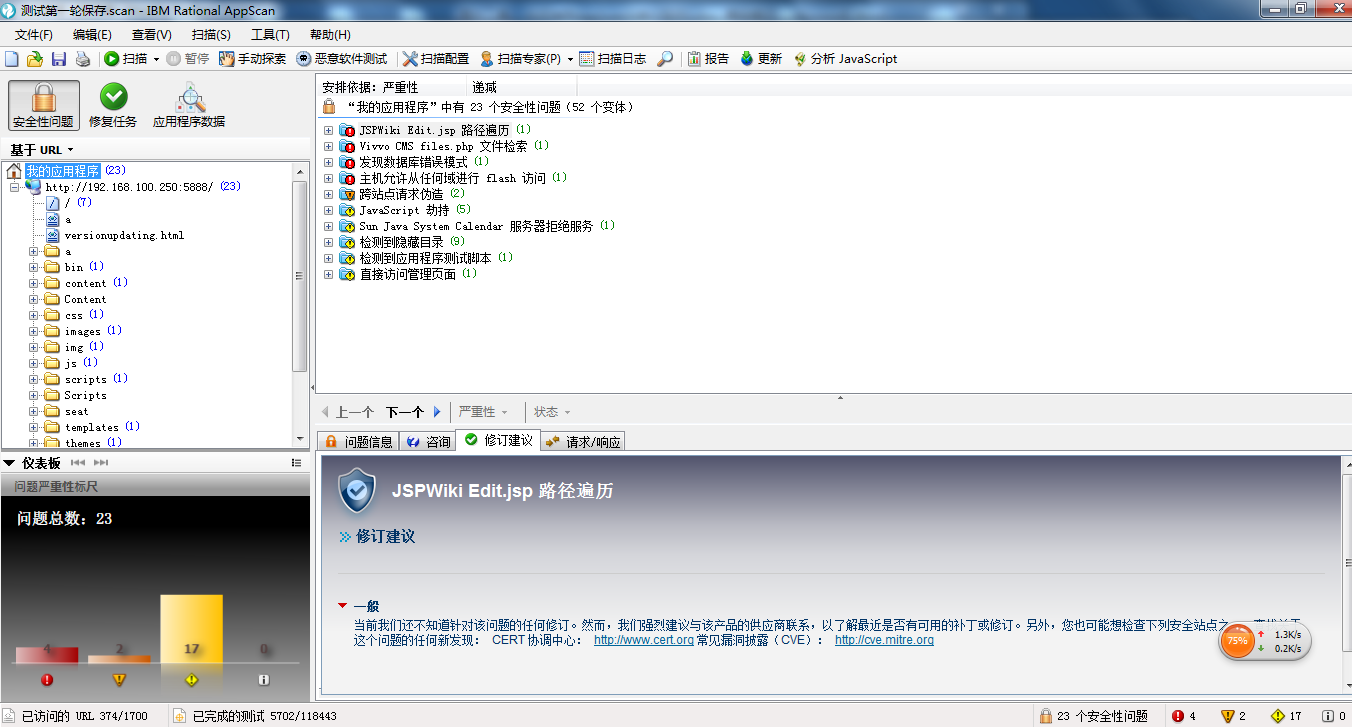The image size is (1352, 727).
Task: Click the print icon in the toolbar
Action: point(83,59)
